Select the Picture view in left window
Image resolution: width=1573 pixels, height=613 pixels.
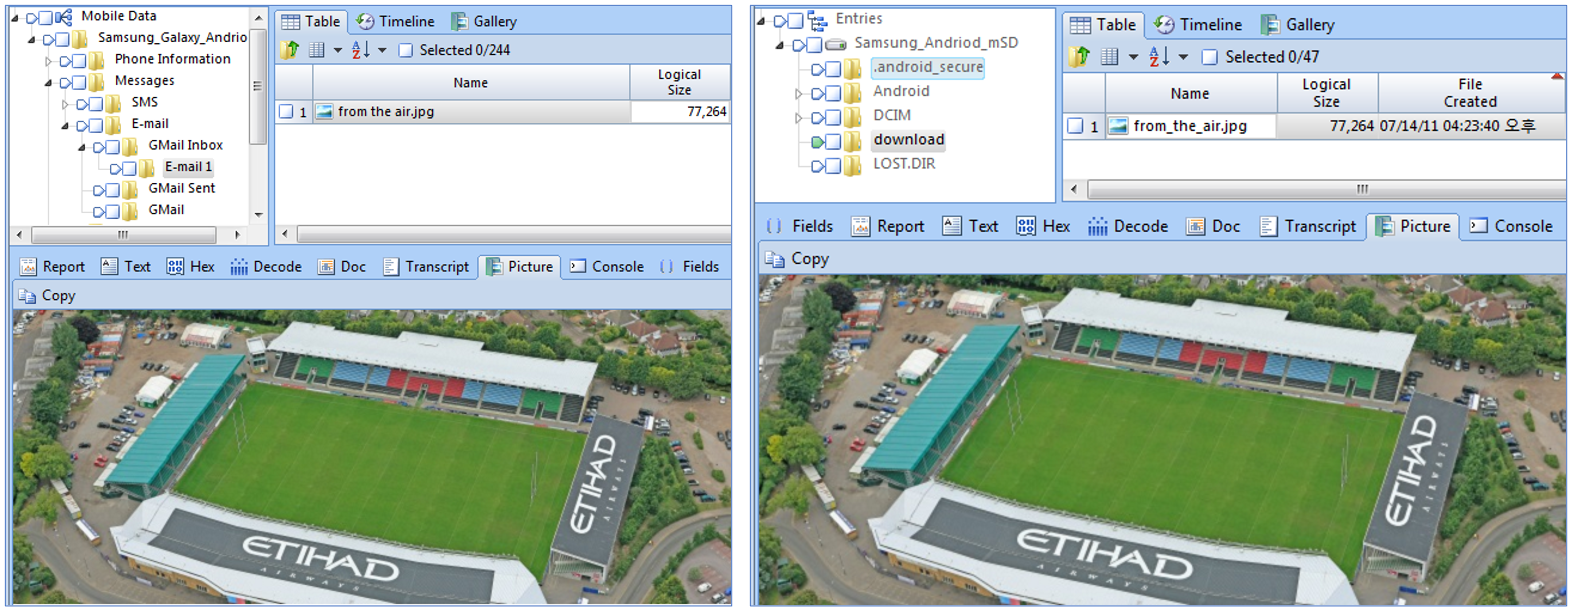(x=519, y=267)
